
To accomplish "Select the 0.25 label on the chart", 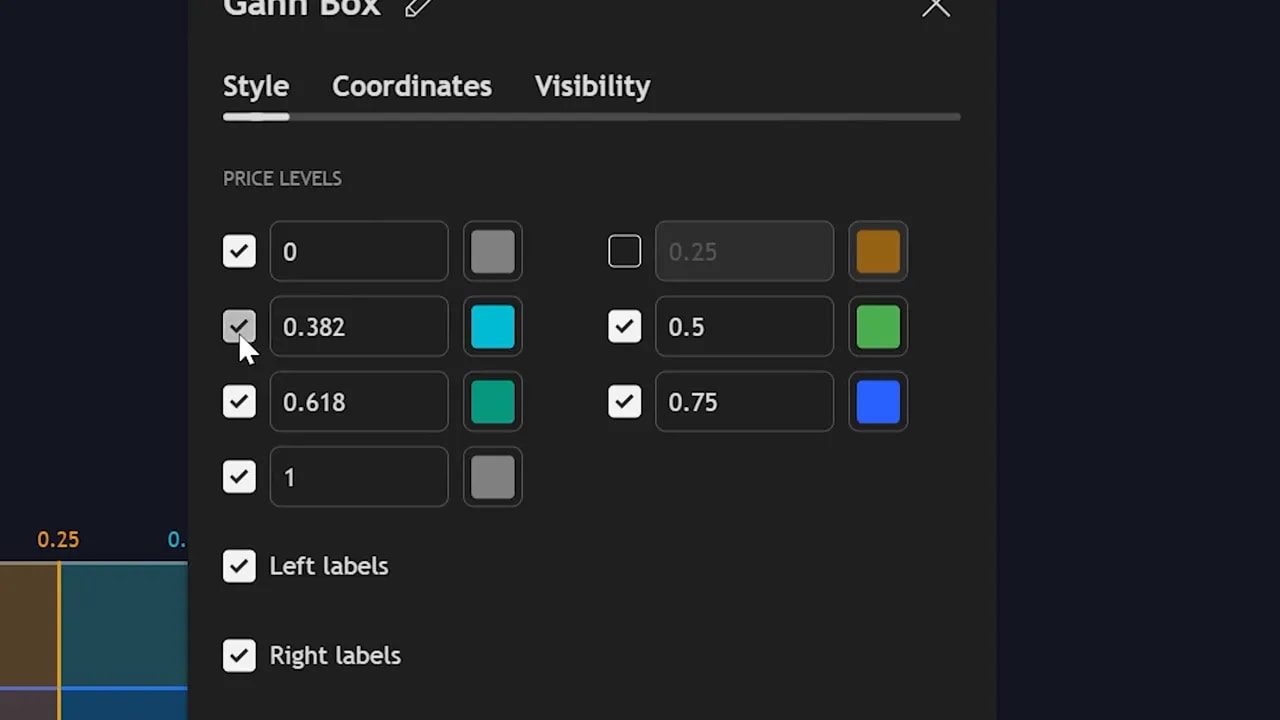I will coord(58,540).
